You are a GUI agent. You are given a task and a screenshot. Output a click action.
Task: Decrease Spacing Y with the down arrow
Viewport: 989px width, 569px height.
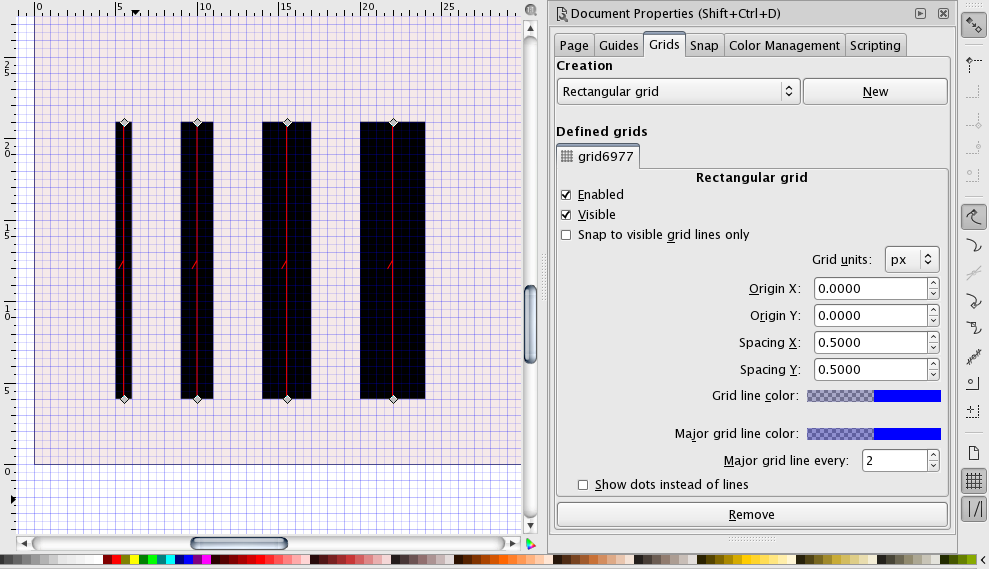tap(933, 375)
